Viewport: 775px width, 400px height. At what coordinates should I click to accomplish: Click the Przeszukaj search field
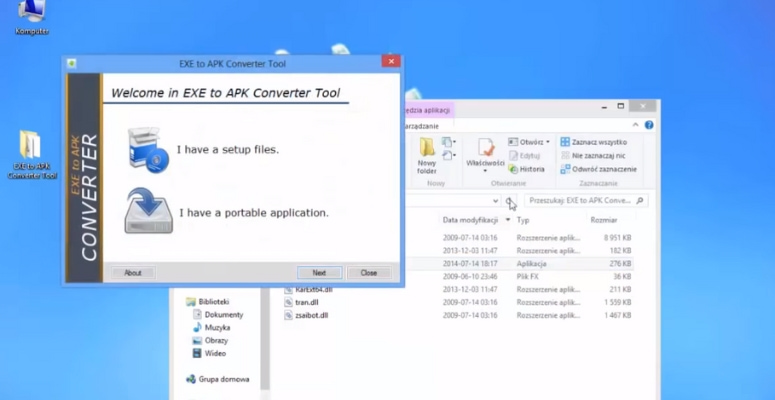tap(580, 201)
